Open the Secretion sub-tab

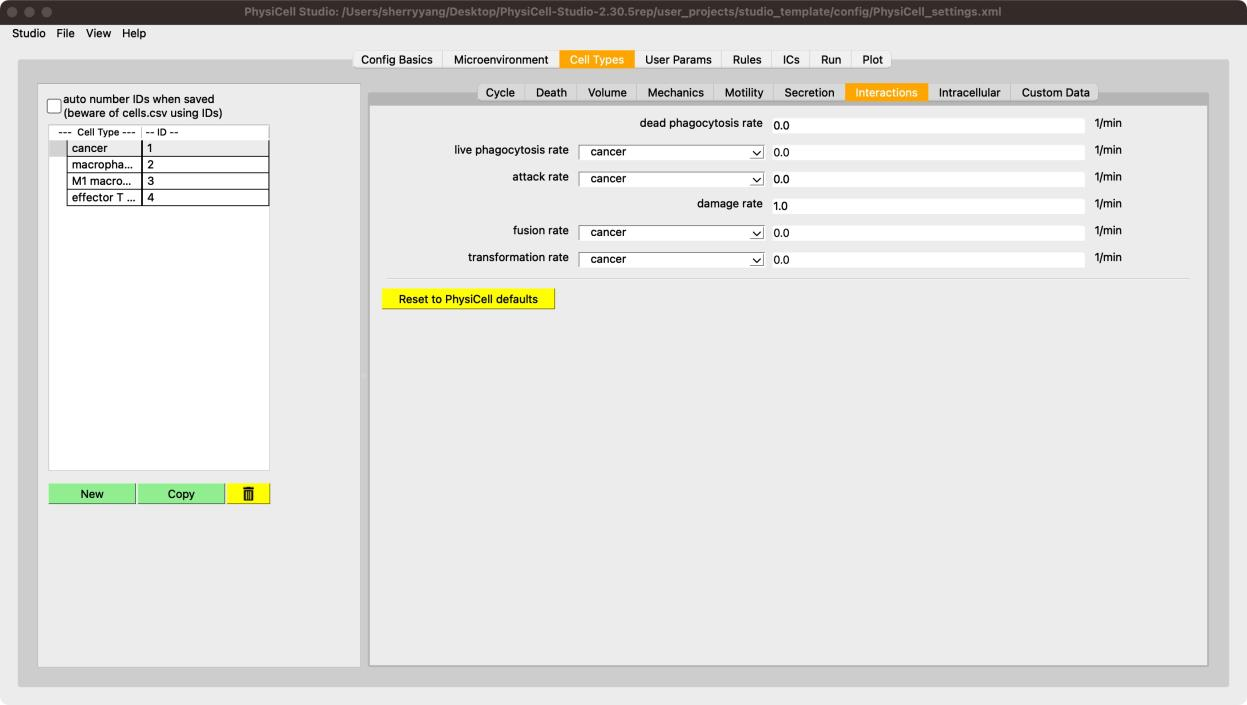click(809, 93)
